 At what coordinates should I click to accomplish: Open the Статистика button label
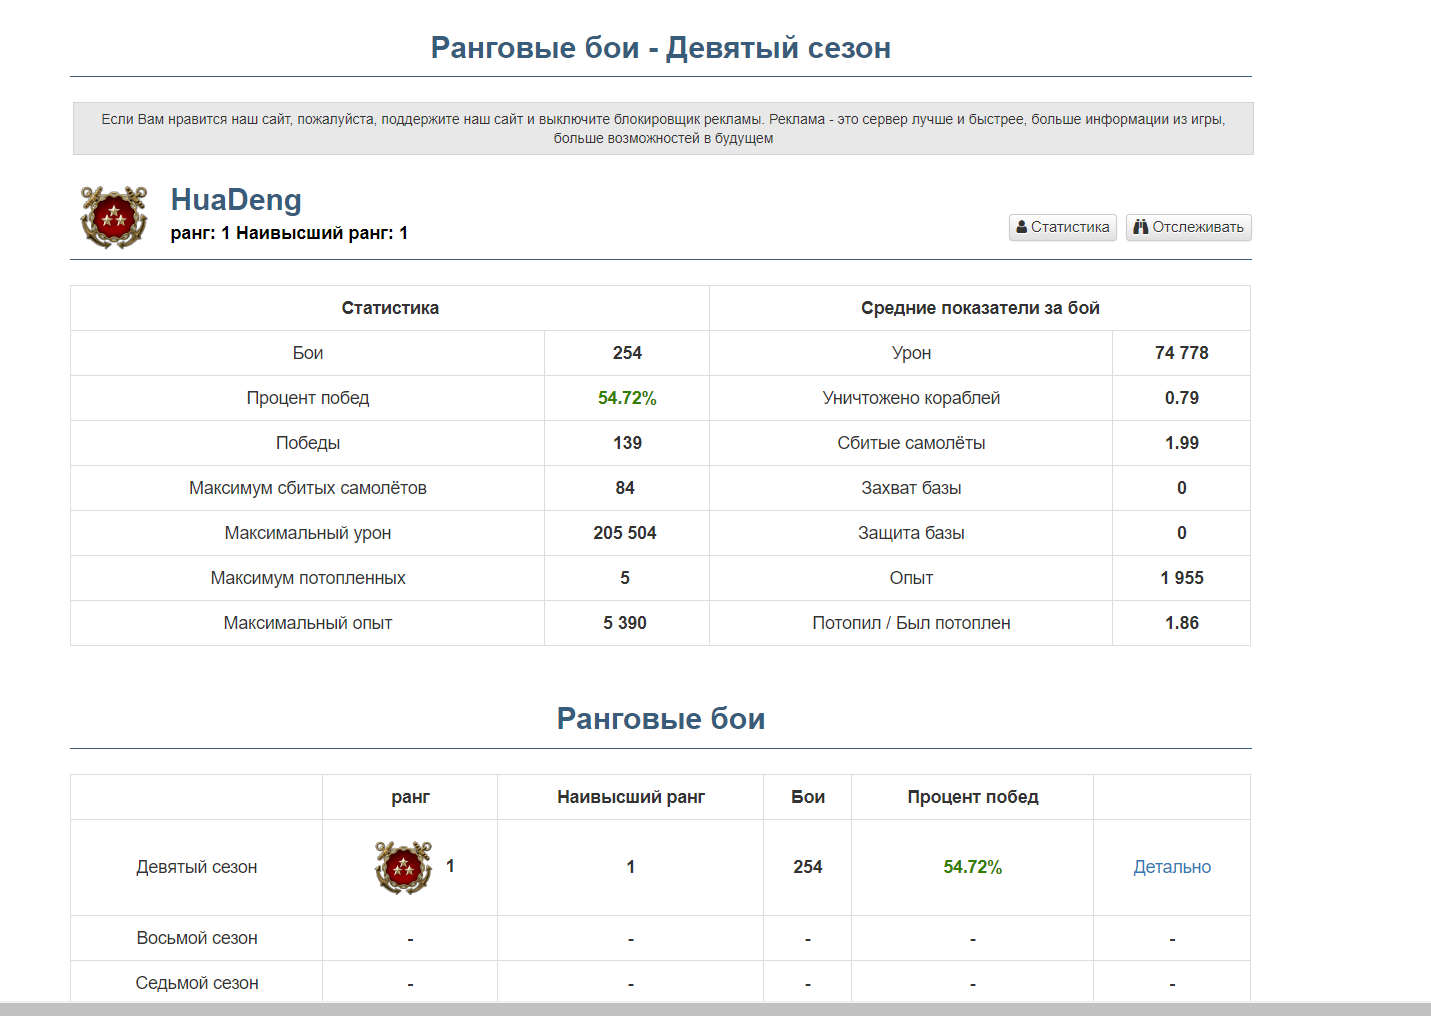point(1070,227)
